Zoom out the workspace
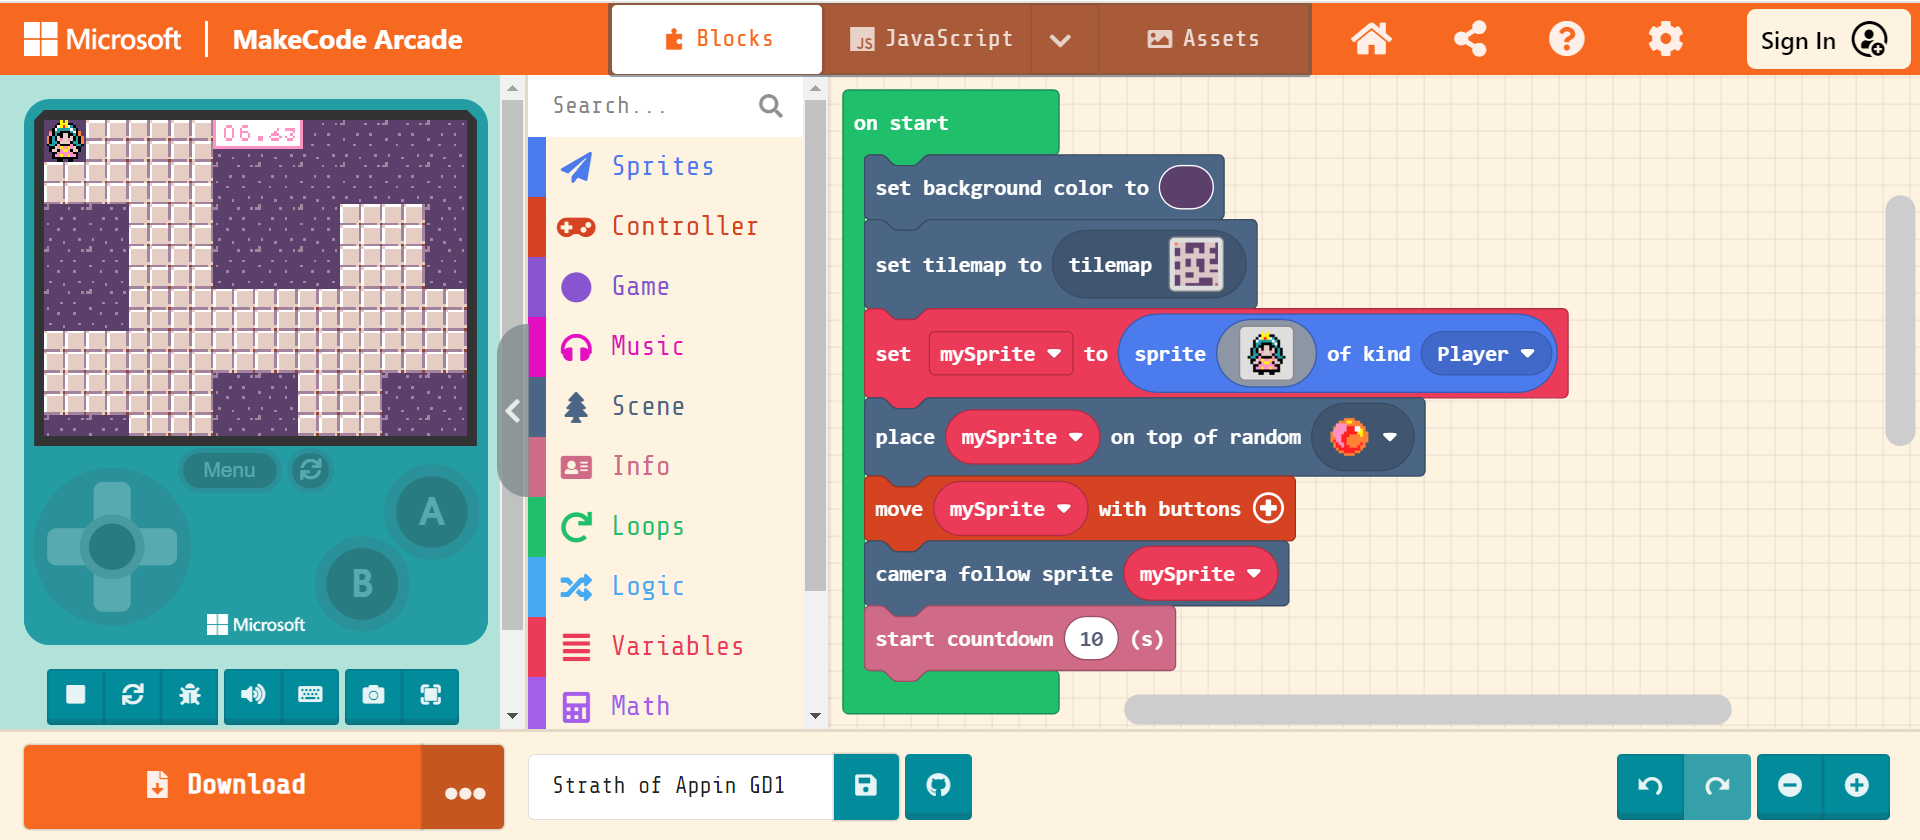This screenshot has width=1920, height=840. (1790, 786)
